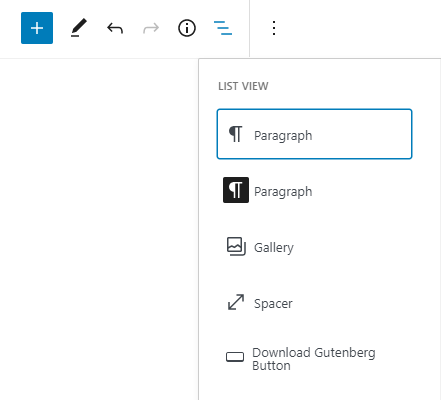Viewport: 441px width, 400px height.
Task: Open the block inserter plus button
Action: click(x=37, y=28)
